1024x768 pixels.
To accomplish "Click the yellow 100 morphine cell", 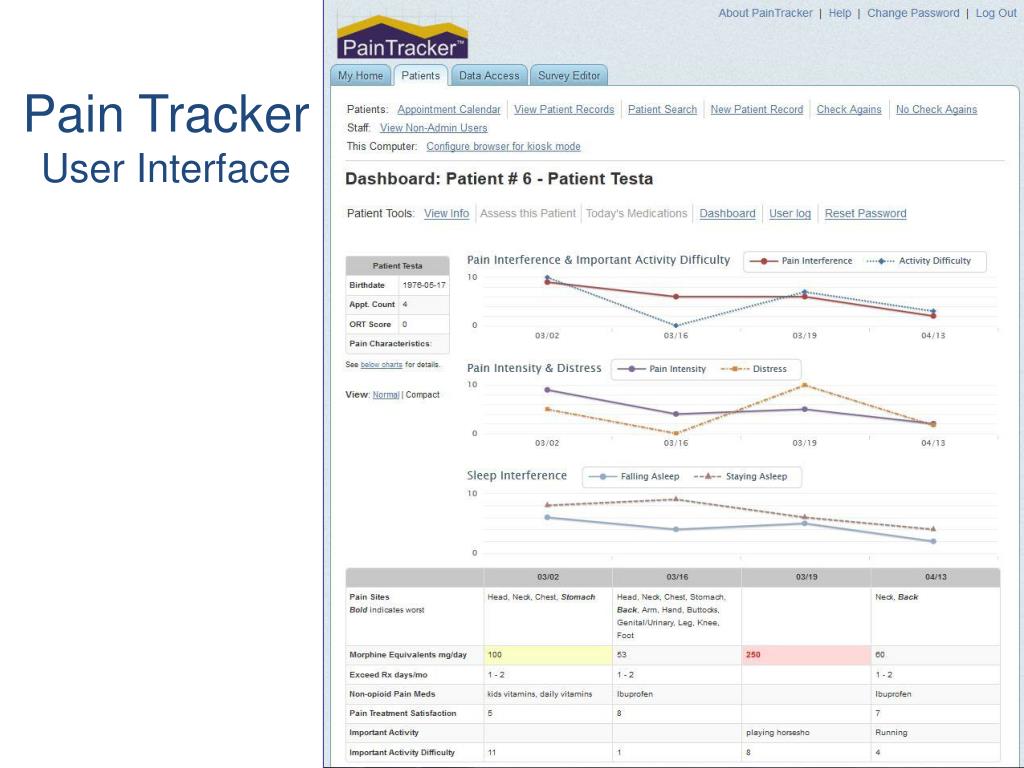I will [548, 655].
